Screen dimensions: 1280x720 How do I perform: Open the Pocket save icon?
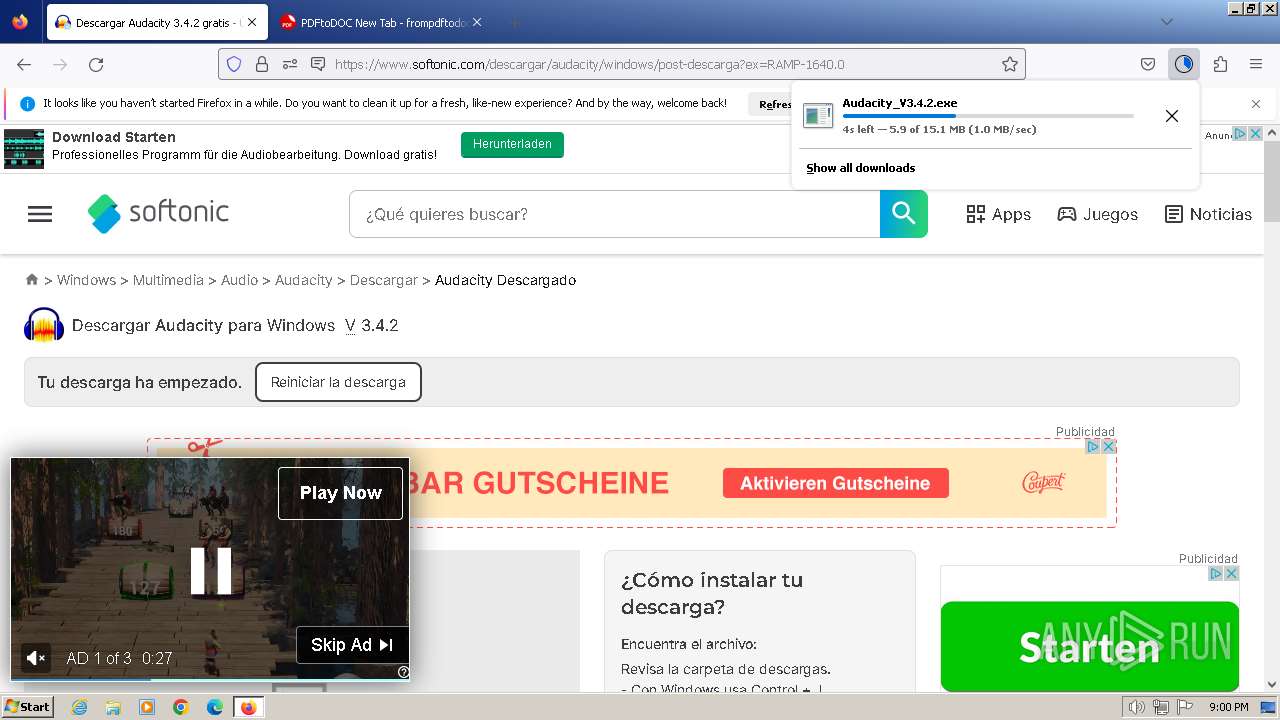coord(1148,64)
